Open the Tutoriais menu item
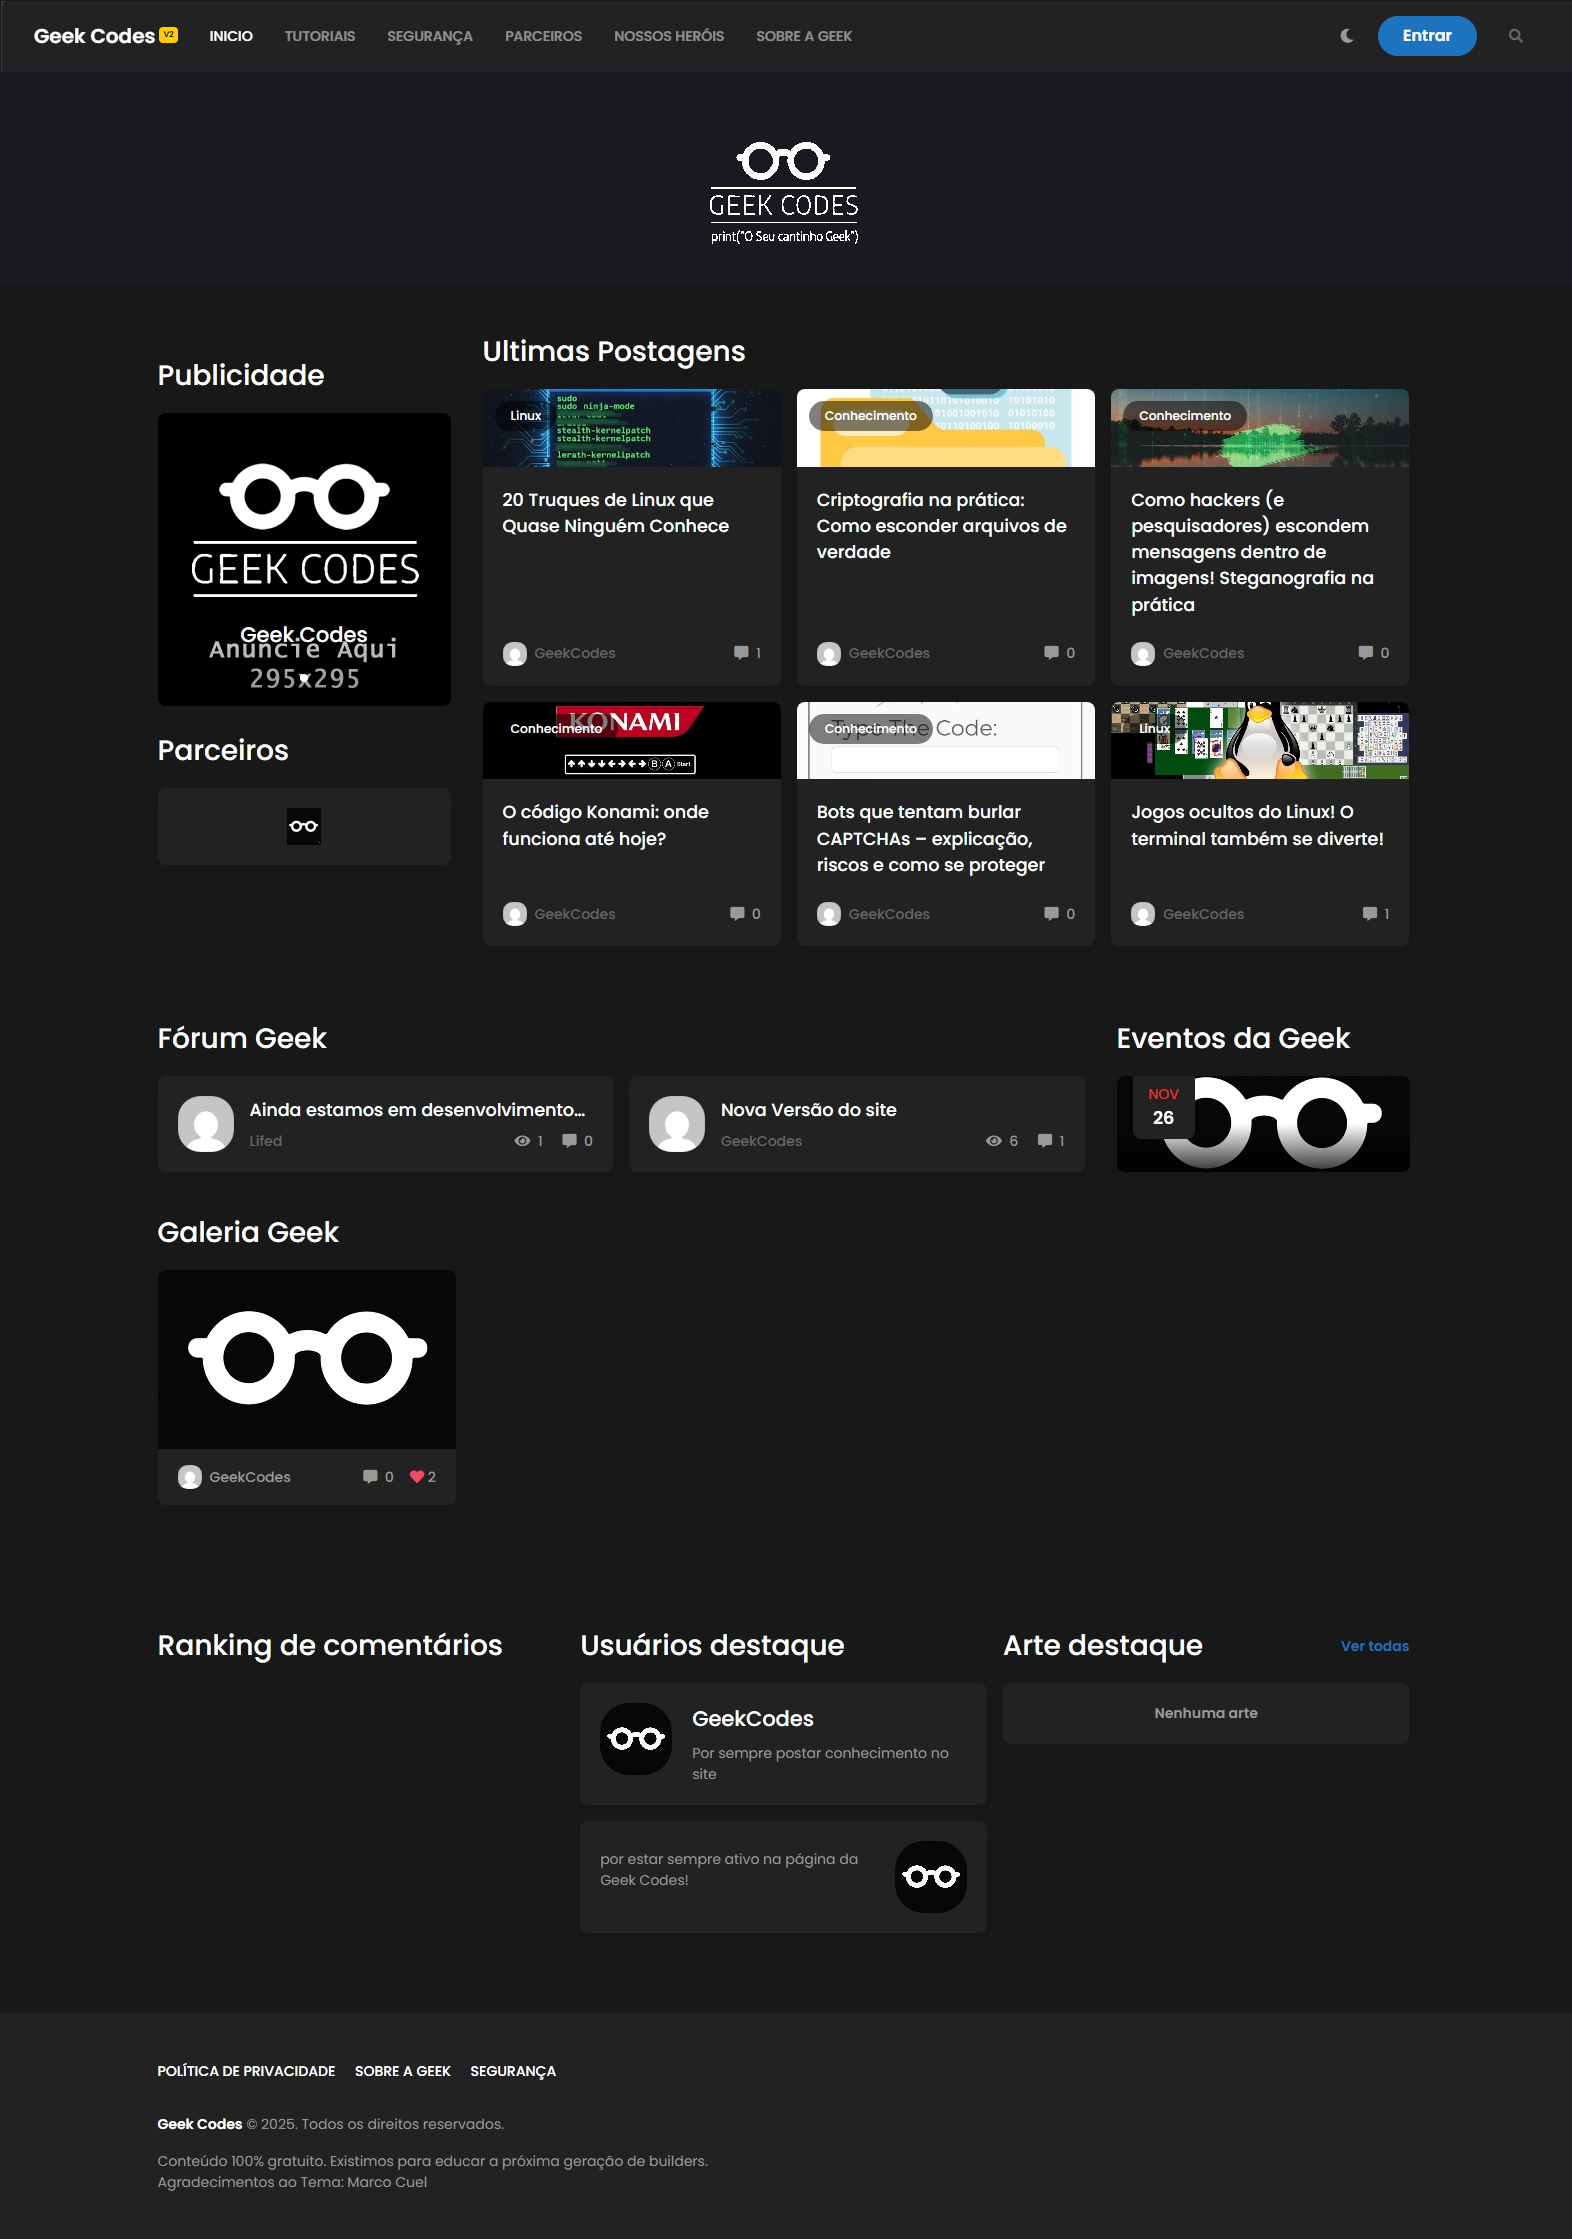Viewport: 1572px width, 2239px height. pos(319,36)
